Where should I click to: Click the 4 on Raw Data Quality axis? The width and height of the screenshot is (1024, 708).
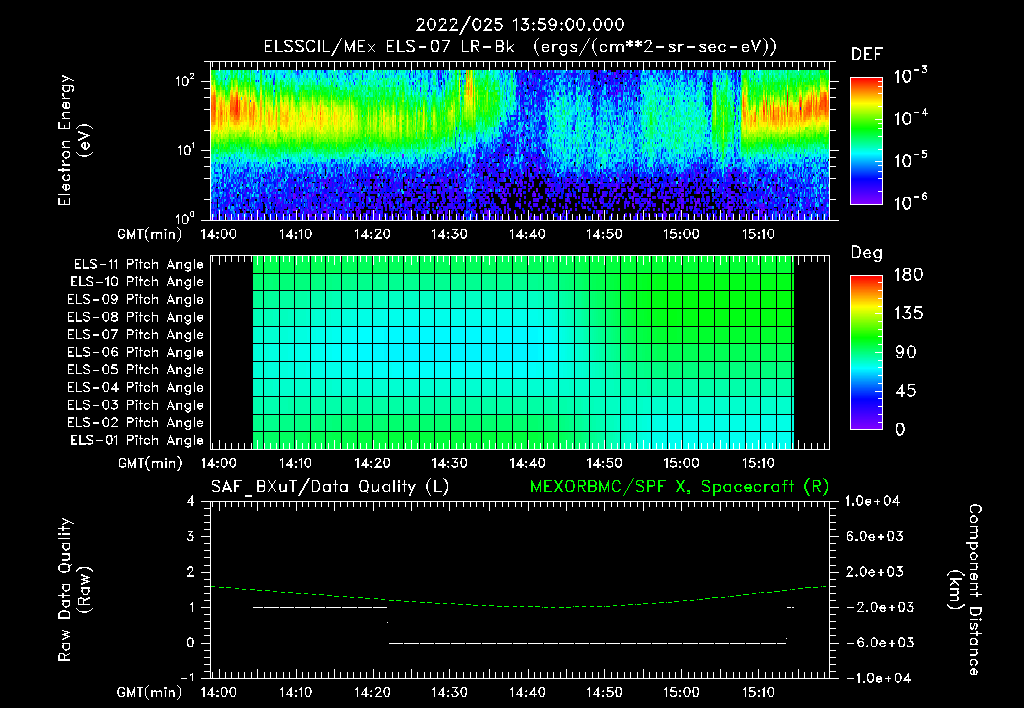click(191, 501)
